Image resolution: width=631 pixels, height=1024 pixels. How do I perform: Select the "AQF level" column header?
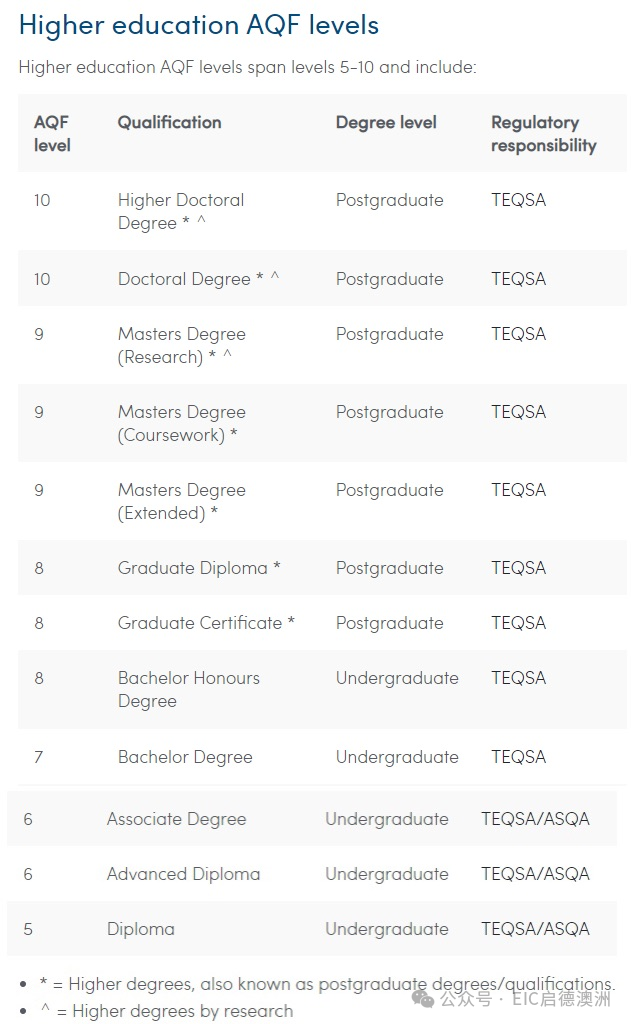[52, 134]
